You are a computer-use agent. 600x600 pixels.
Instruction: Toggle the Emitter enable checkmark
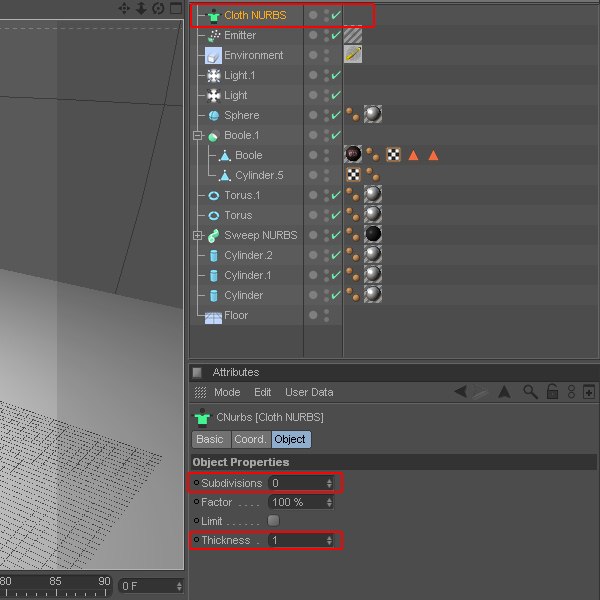tap(336, 35)
